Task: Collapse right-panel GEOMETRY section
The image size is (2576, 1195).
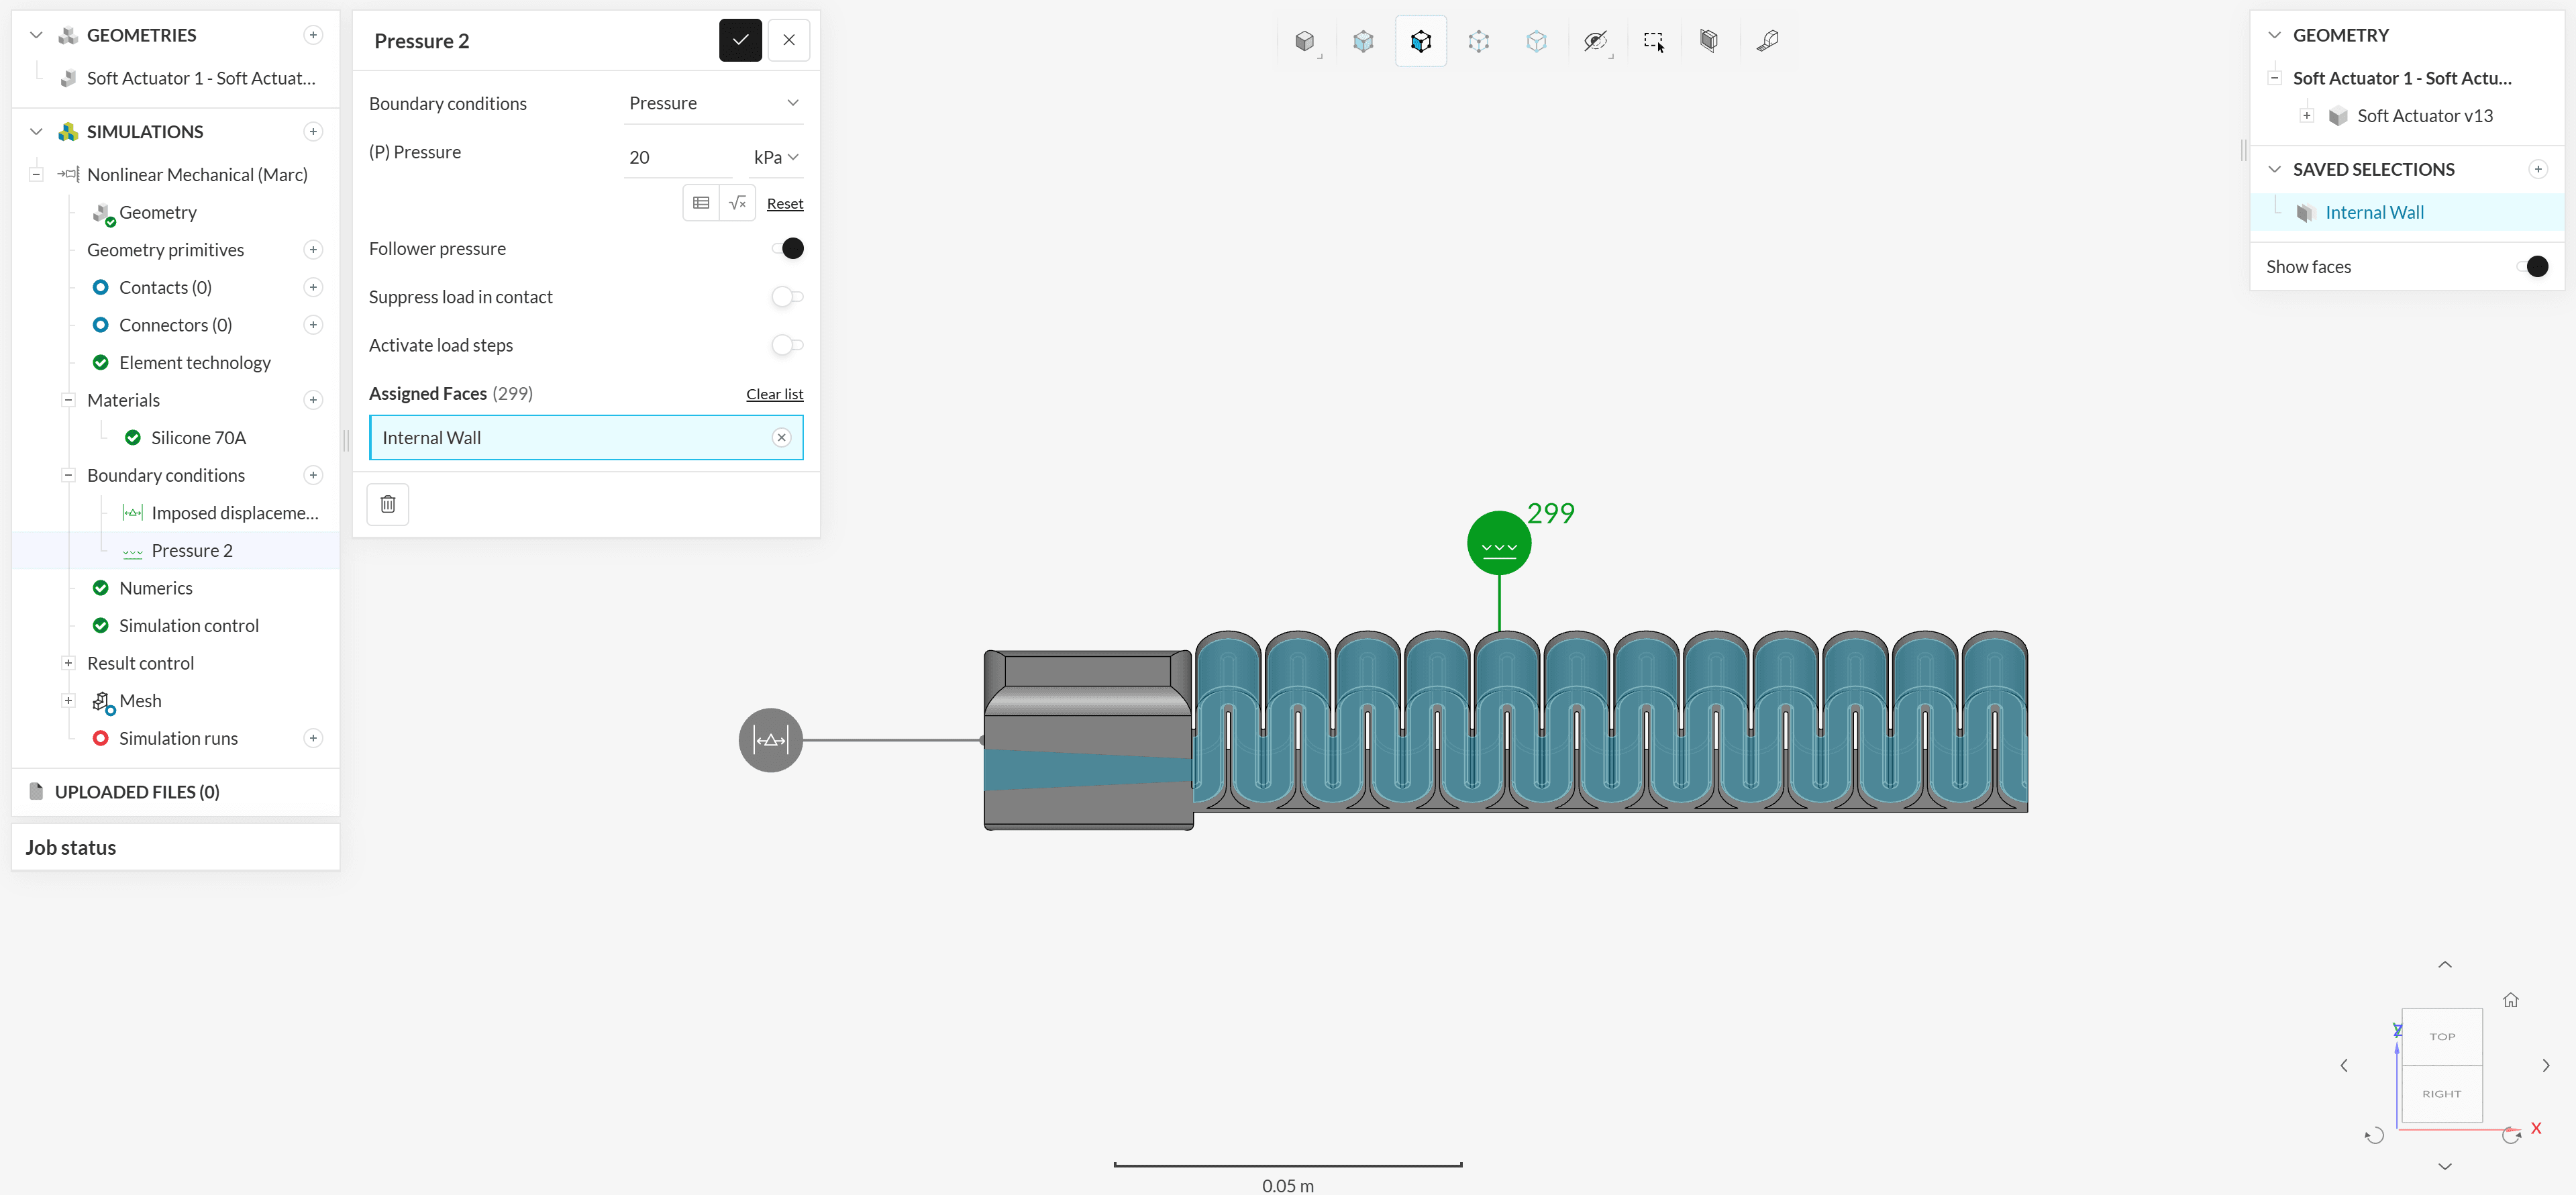Action: [2274, 35]
